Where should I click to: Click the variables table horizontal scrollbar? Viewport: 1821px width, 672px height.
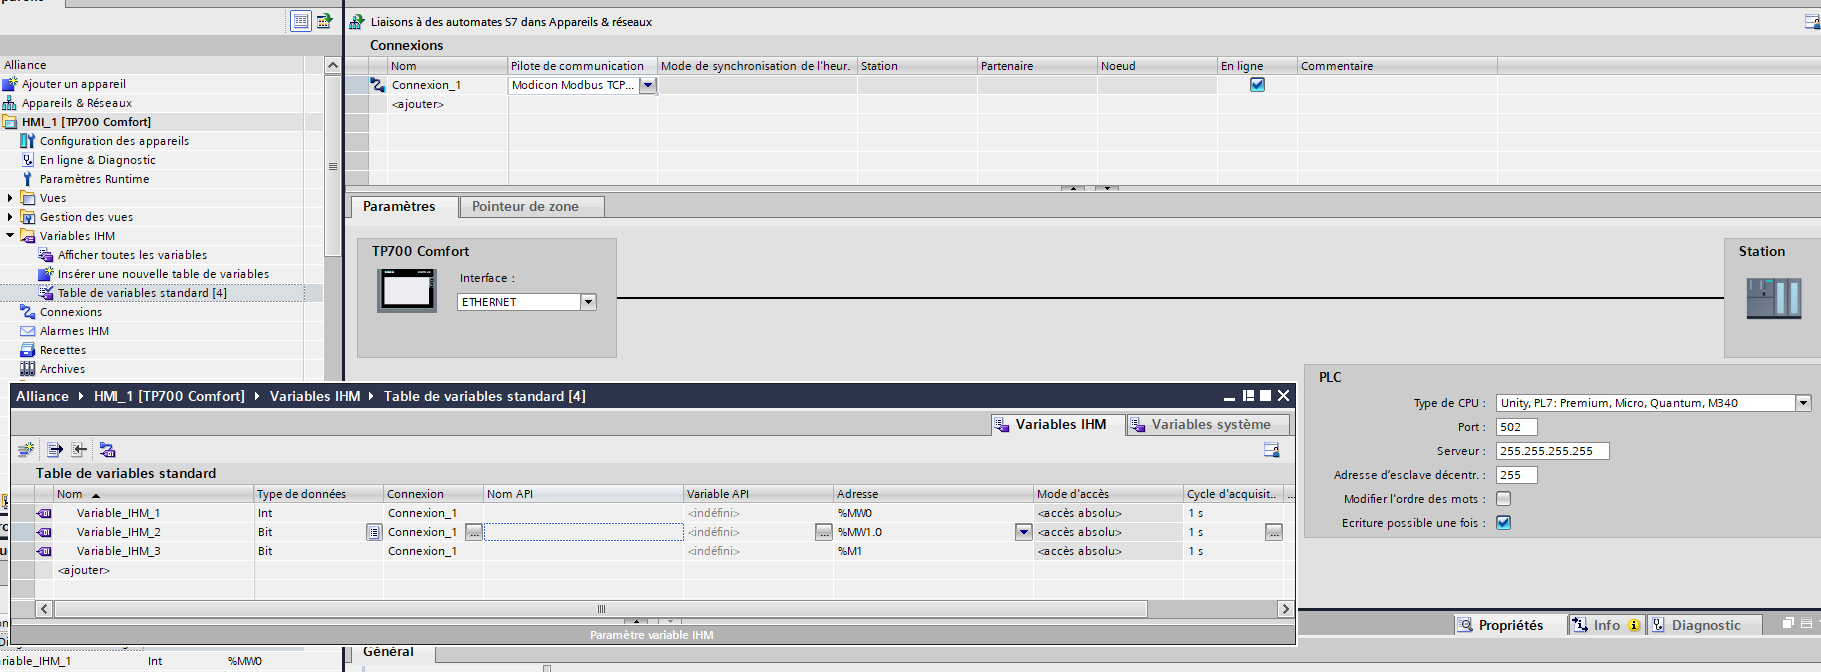pos(600,609)
